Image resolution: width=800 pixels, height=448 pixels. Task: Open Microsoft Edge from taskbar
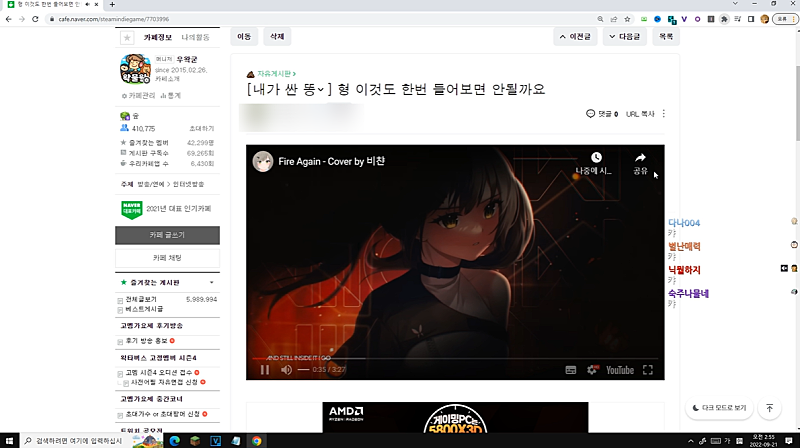click(174, 441)
